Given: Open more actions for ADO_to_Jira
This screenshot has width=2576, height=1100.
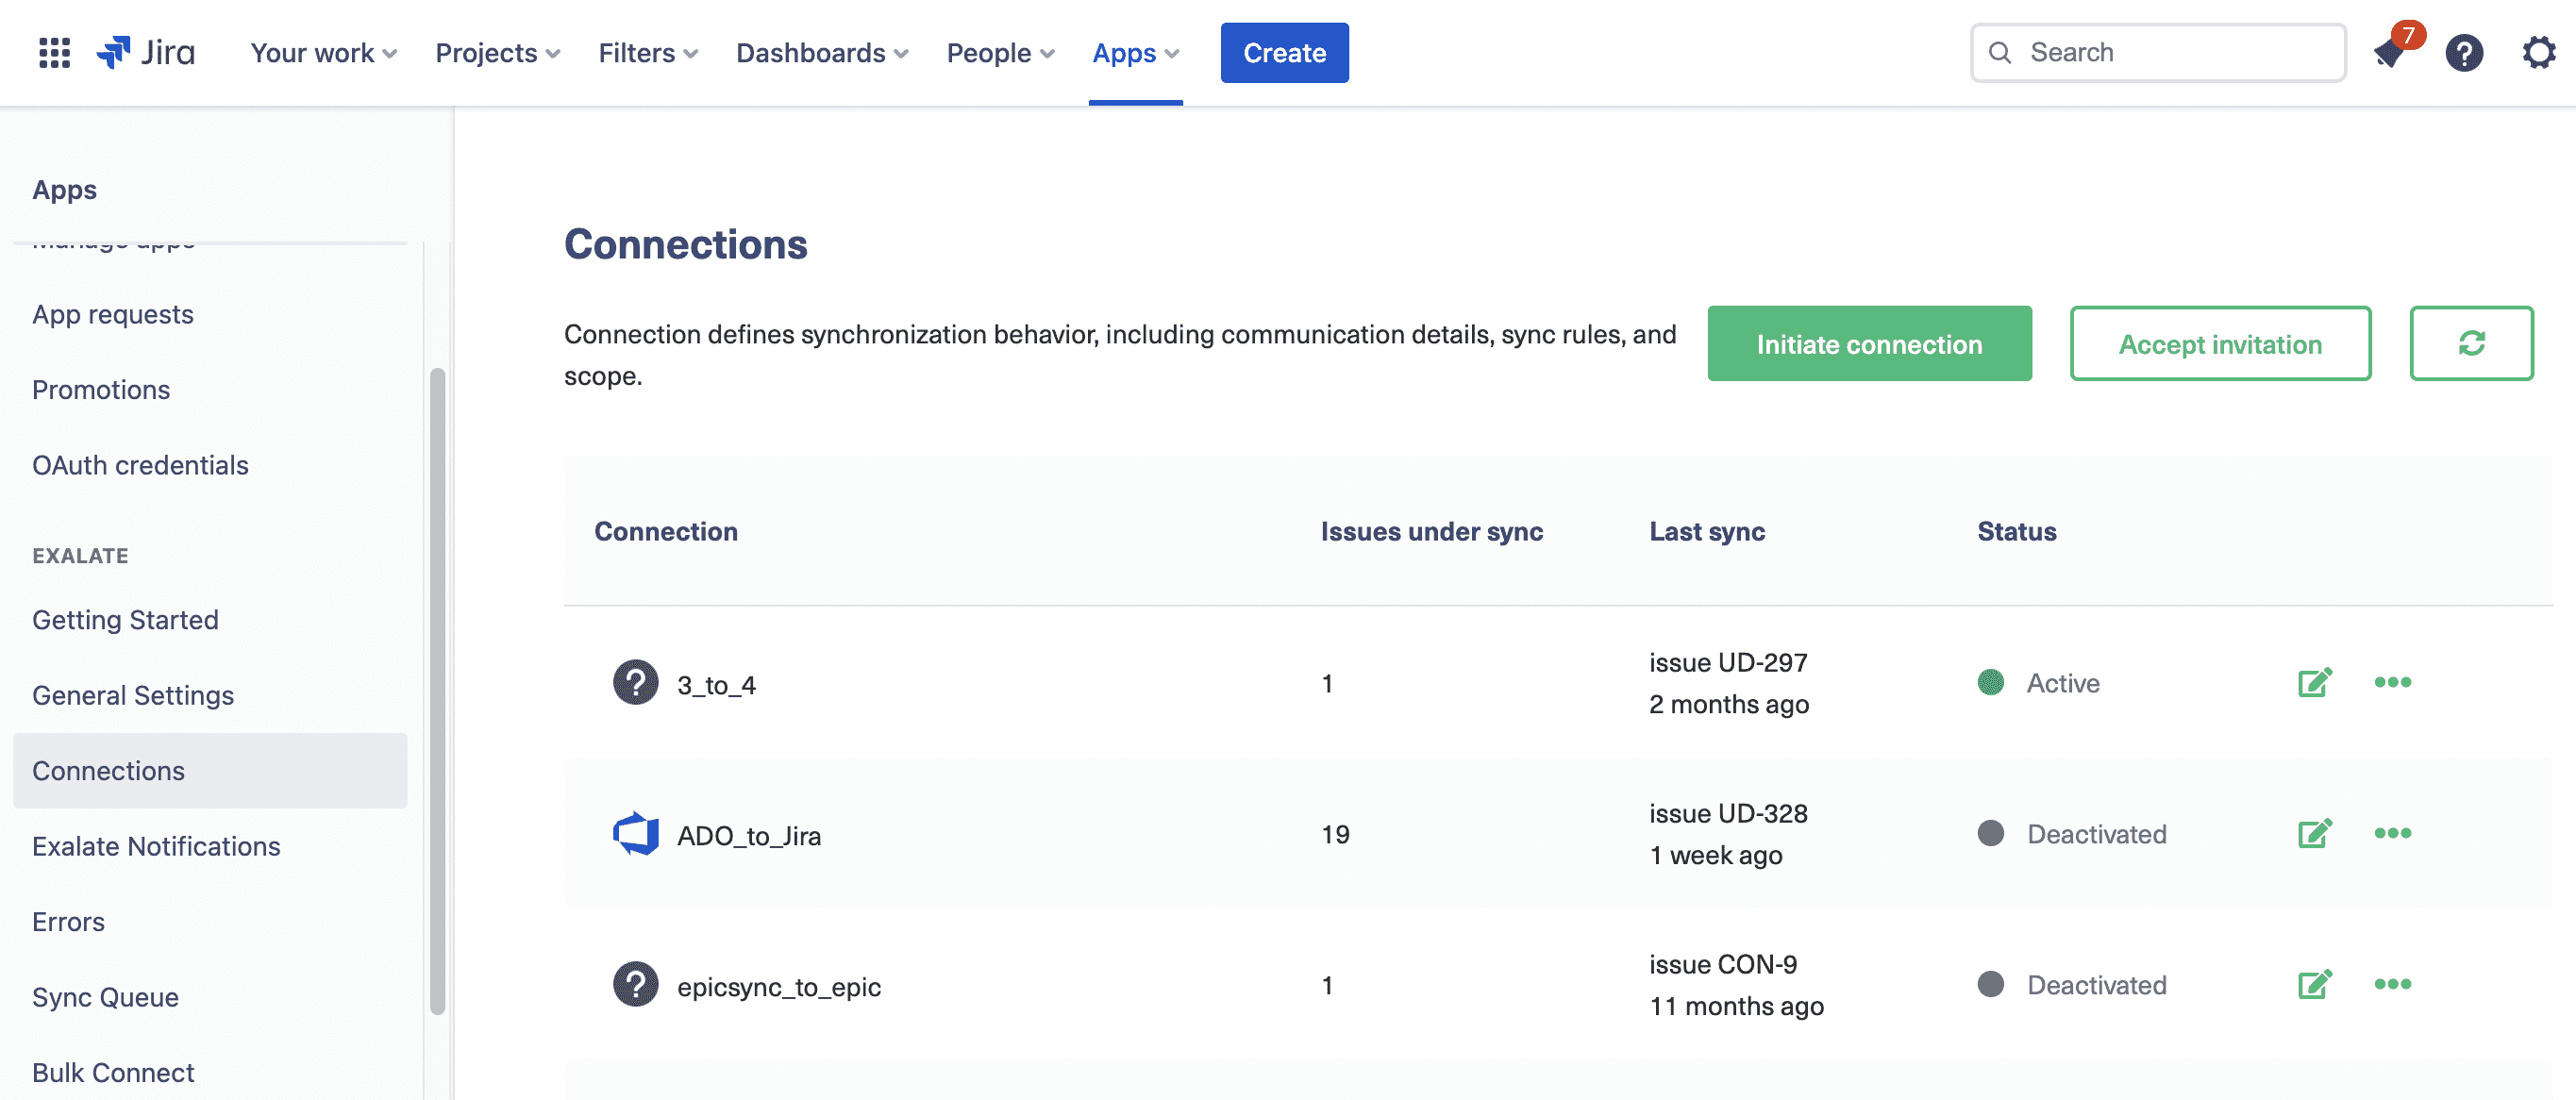Looking at the screenshot, I should coord(2393,832).
